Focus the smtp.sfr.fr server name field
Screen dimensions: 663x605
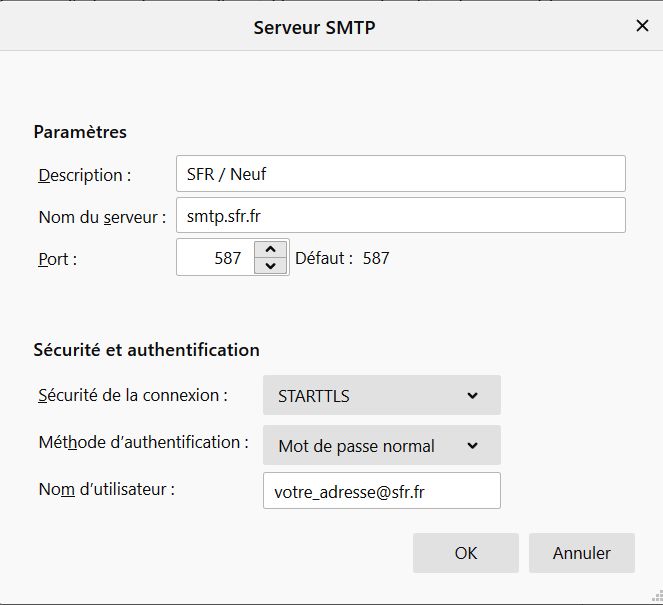pos(400,215)
